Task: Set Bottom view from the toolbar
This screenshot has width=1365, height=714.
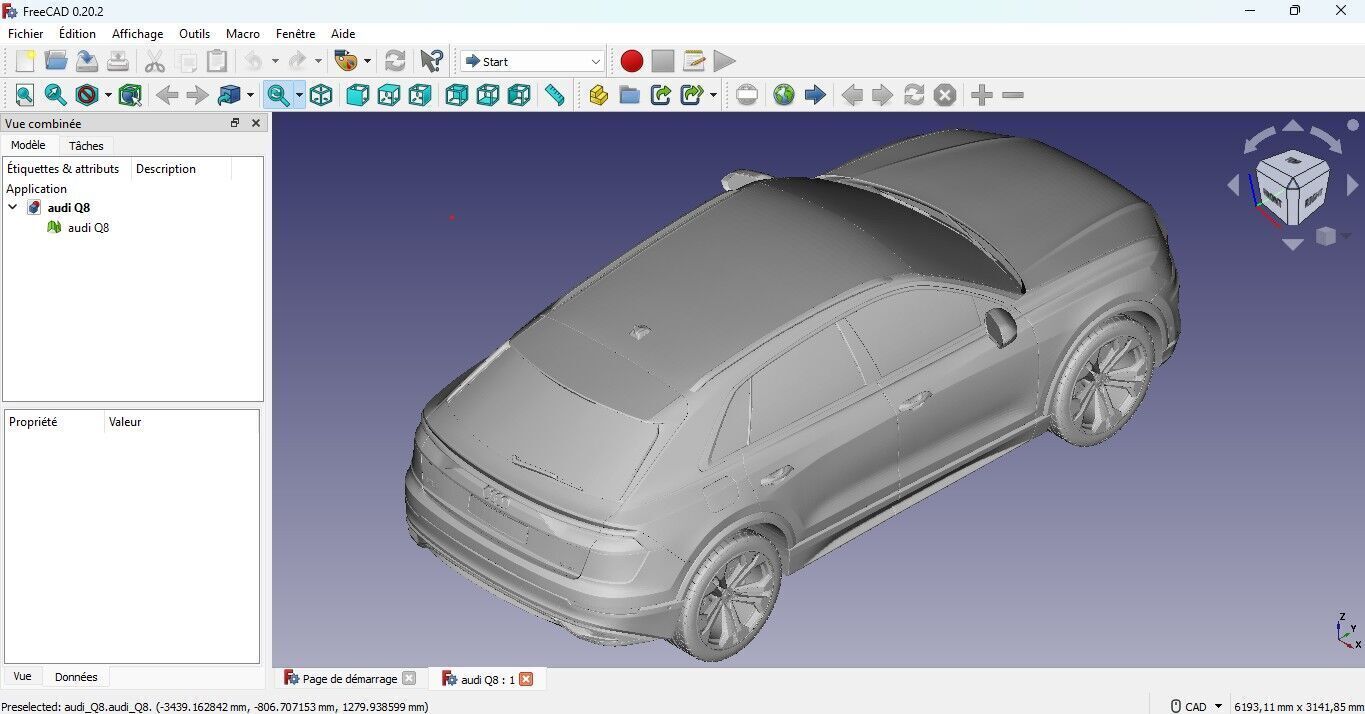Action: coord(488,95)
